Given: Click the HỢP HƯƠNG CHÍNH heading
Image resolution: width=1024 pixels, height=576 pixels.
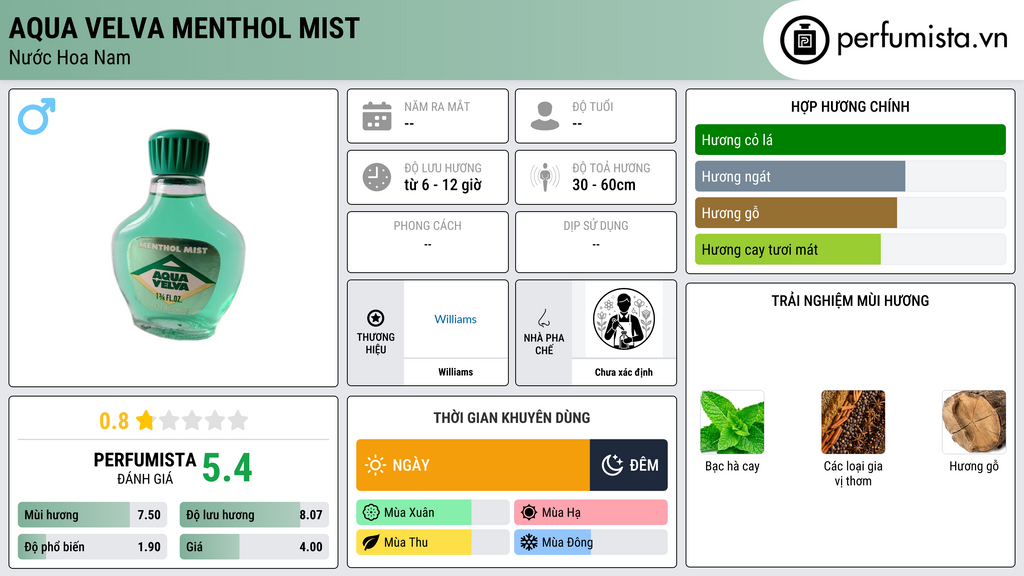Looking at the screenshot, I should [850, 106].
